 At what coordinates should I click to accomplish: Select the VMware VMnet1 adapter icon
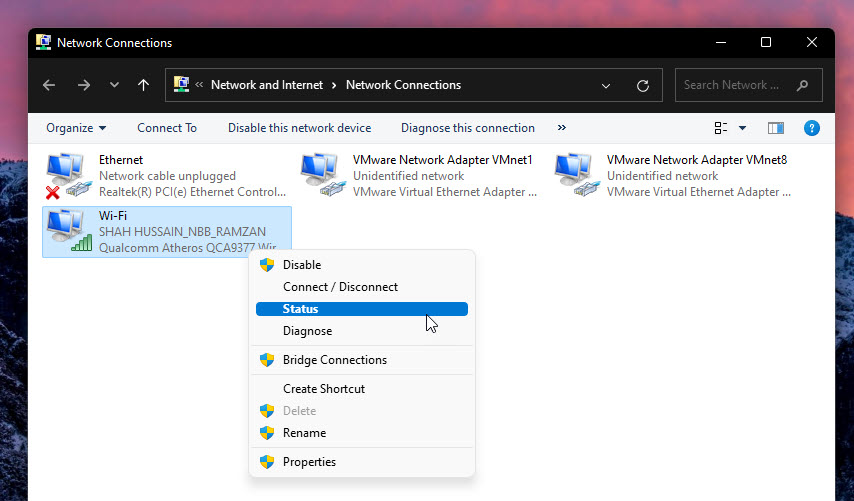pos(323,175)
